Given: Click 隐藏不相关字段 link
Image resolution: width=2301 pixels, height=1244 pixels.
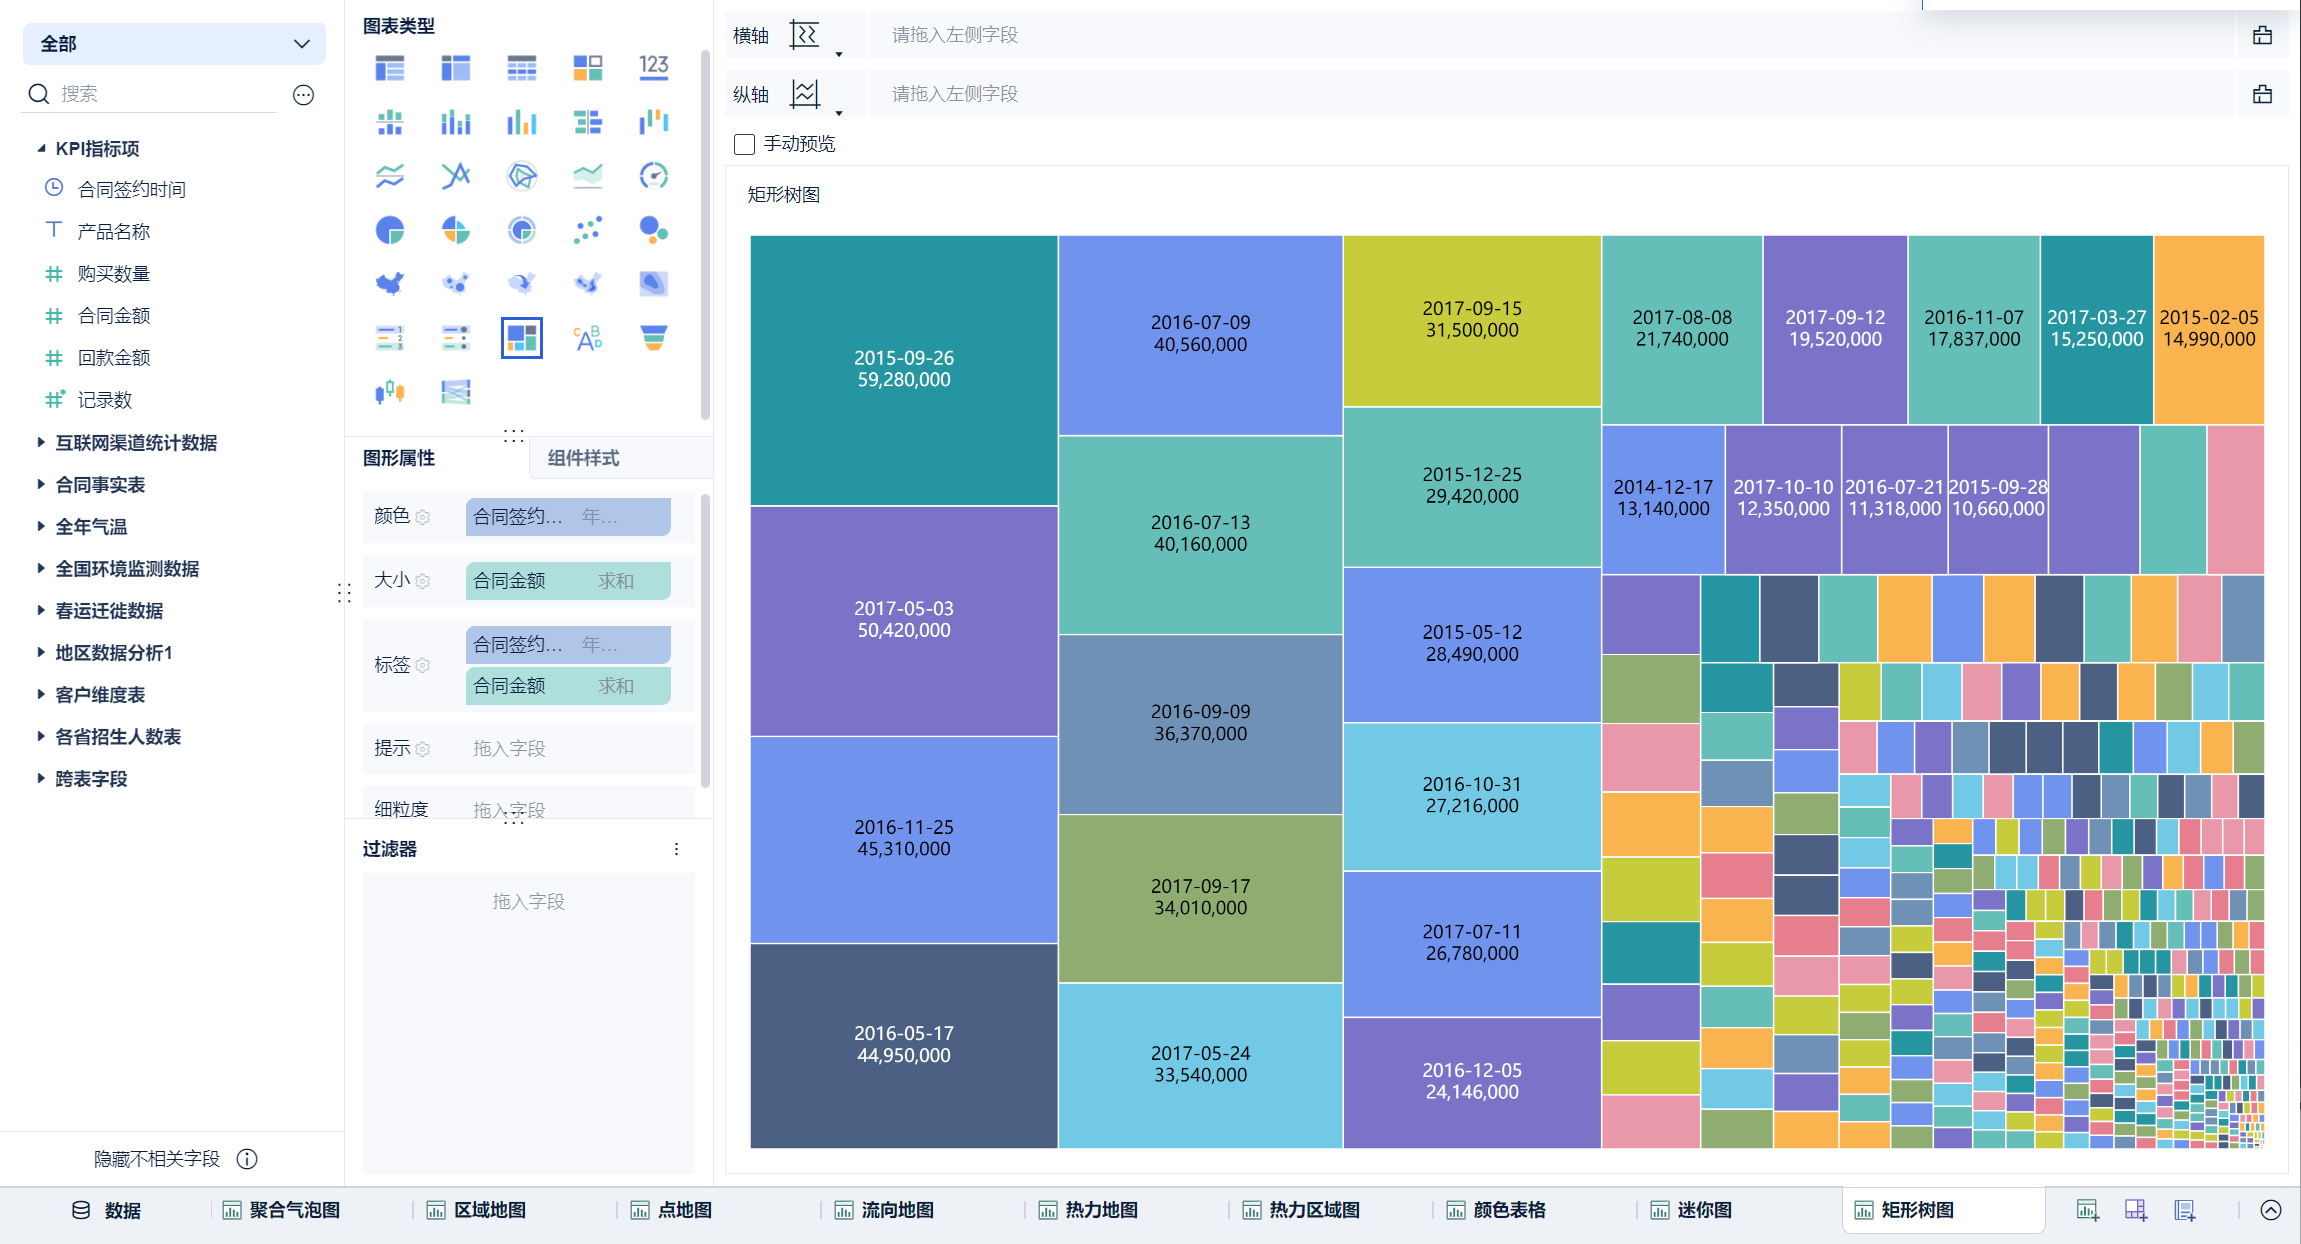Looking at the screenshot, I should click(157, 1159).
